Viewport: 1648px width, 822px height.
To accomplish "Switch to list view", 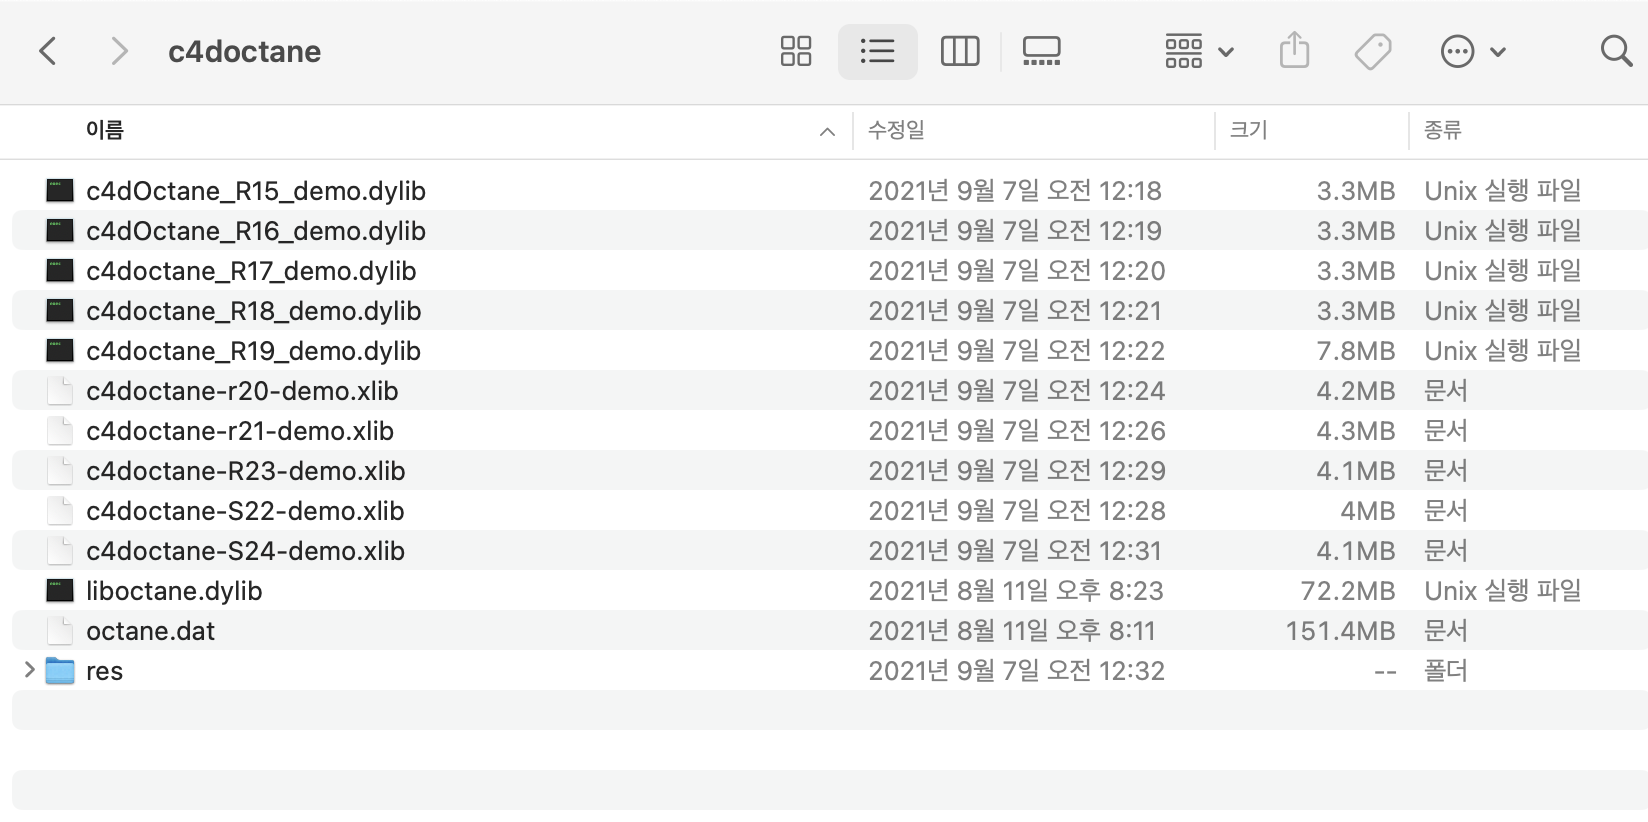I will point(877,51).
